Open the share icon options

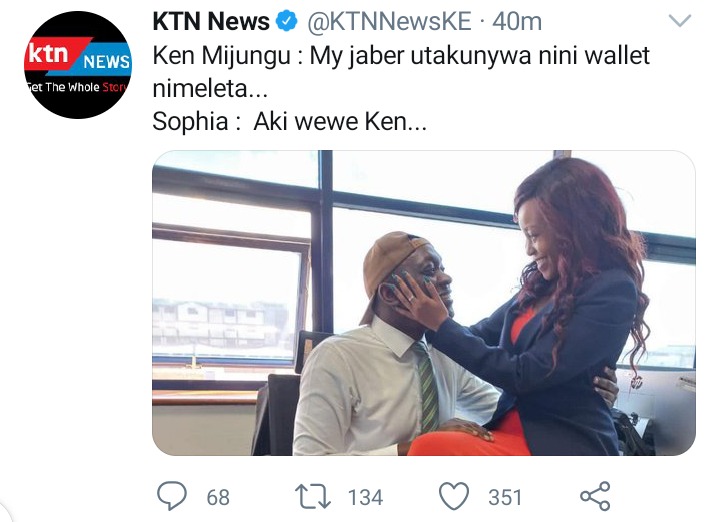595,496
